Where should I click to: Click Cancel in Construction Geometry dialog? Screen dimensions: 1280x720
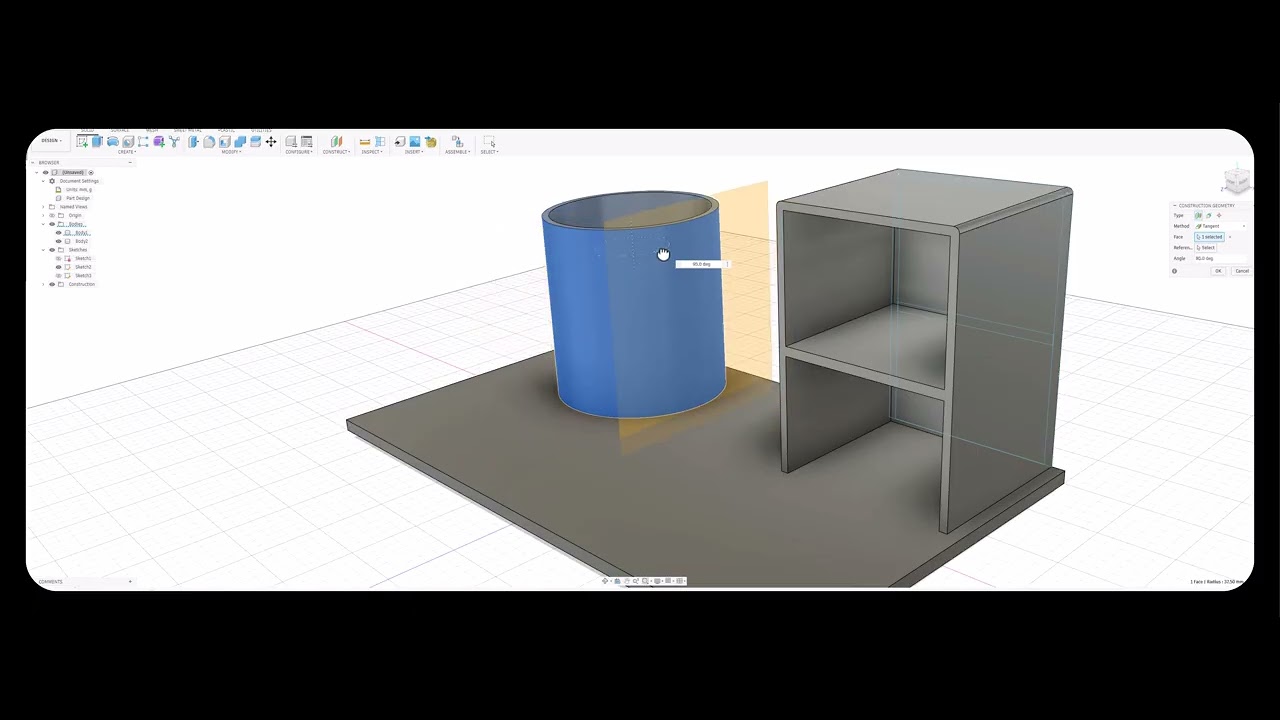(1241, 271)
